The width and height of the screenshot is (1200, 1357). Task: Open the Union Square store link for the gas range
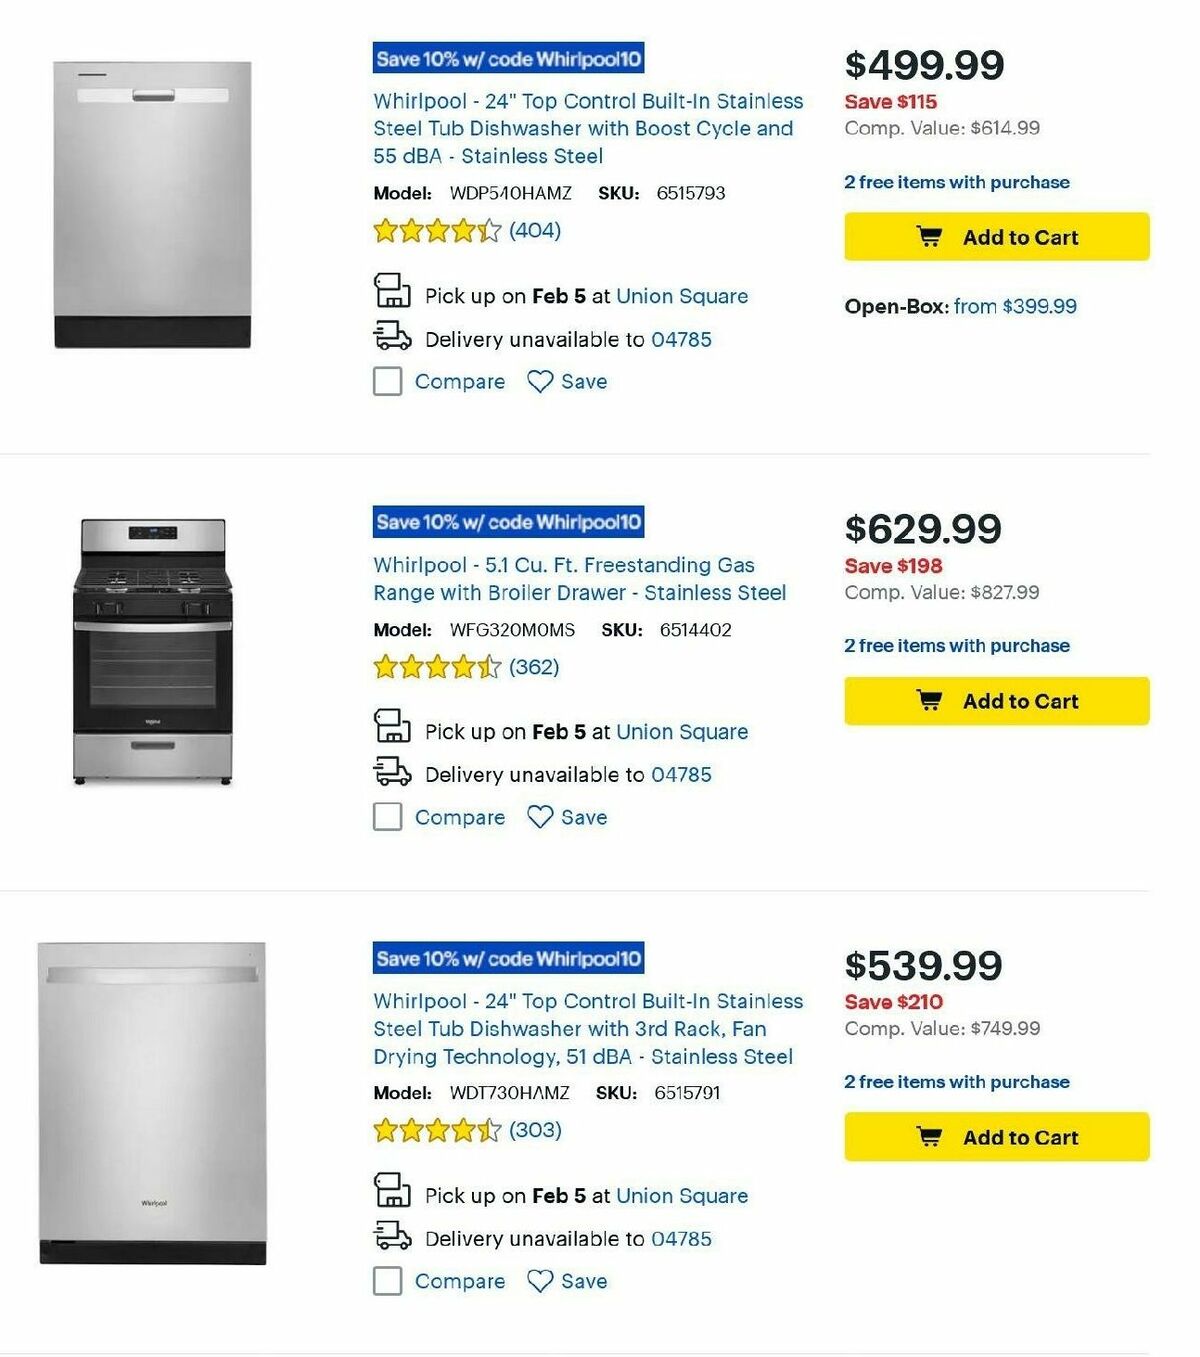pyautogui.click(x=682, y=732)
